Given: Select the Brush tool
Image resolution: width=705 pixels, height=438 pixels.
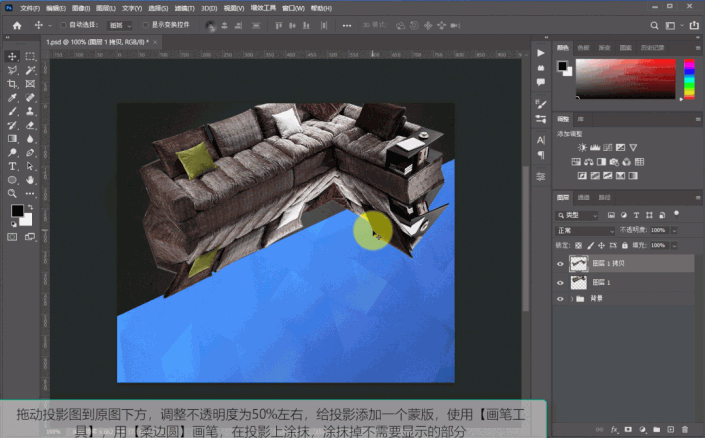Looking at the screenshot, I should tap(12, 112).
